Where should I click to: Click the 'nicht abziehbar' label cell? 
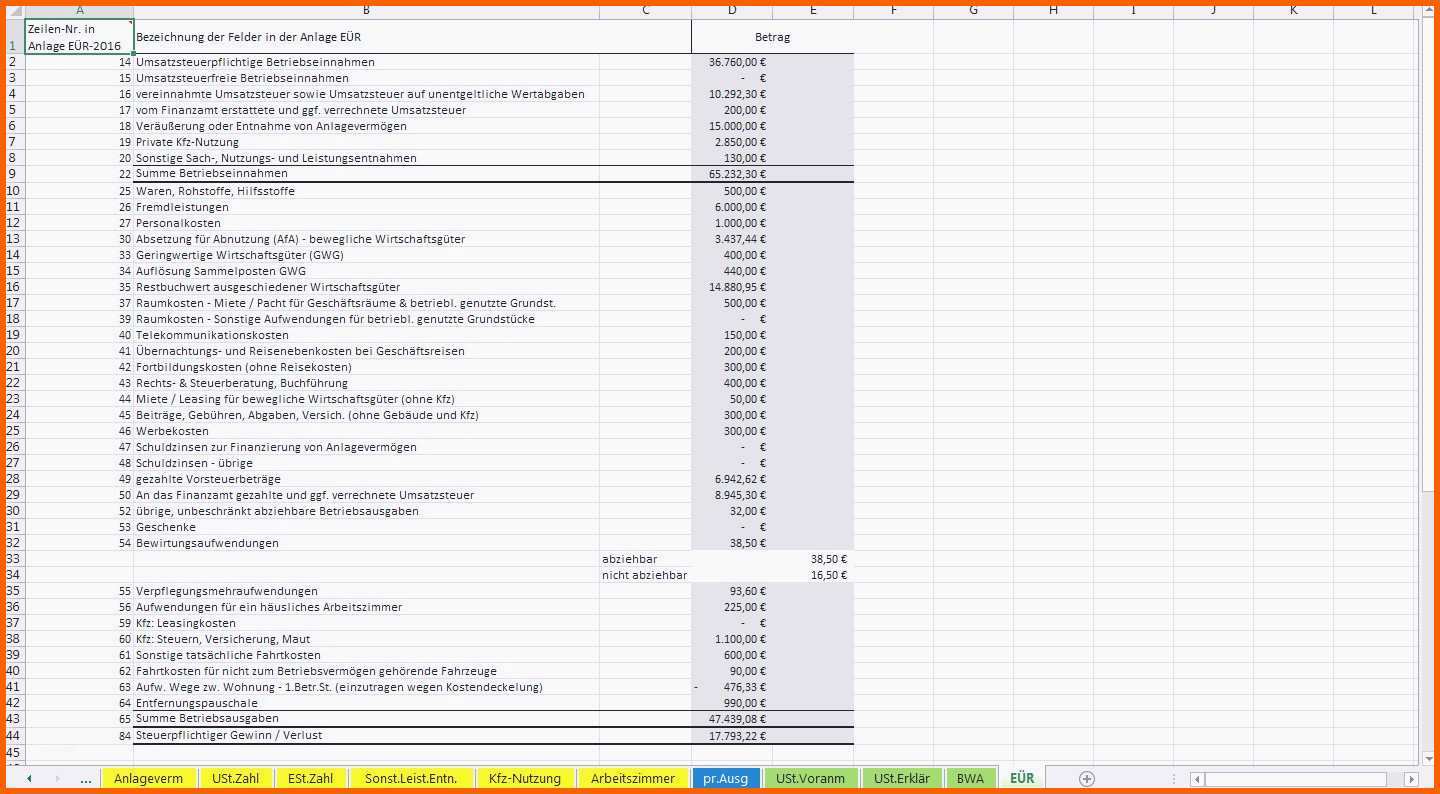(x=645, y=575)
